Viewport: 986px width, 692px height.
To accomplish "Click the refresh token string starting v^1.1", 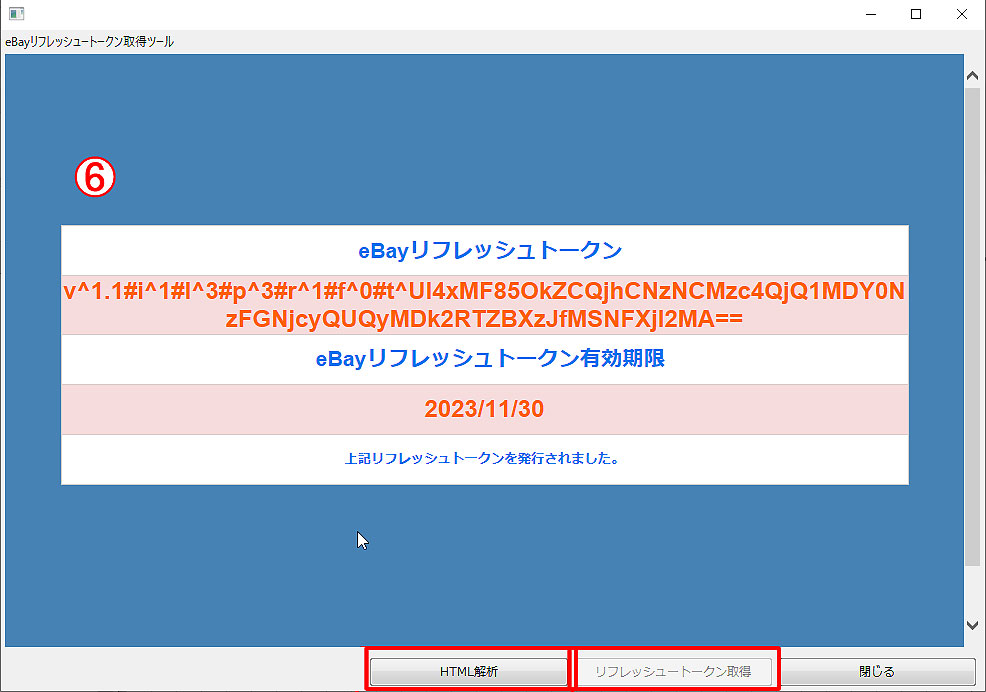I will [484, 305].
